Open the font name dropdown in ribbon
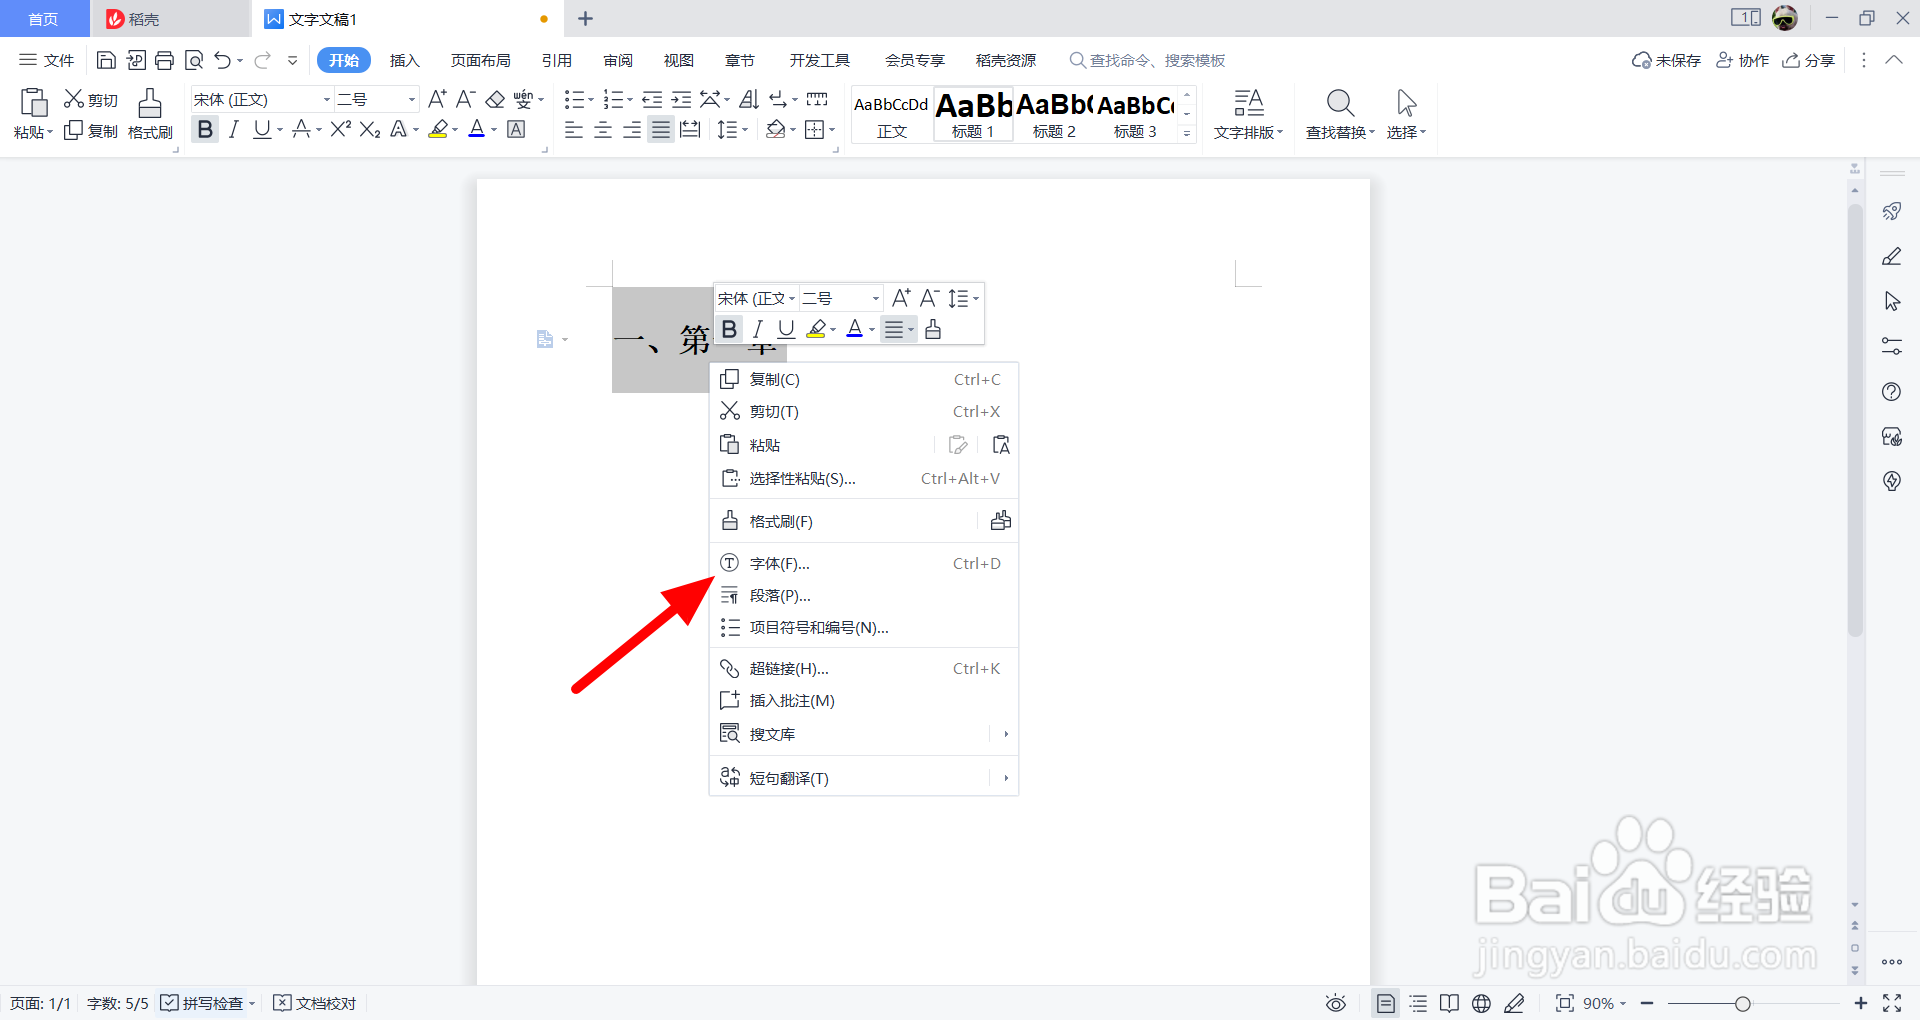The image size is (1920, 1020). (x=327, y=99)
